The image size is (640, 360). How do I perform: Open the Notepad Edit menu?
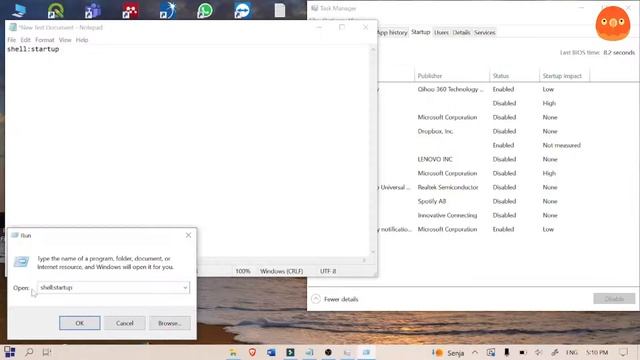[x=25, y=40]
